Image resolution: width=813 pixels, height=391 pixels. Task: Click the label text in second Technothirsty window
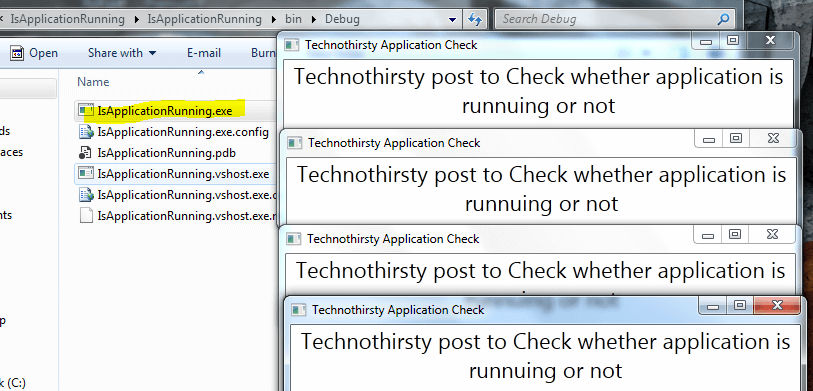[x=541, y=189]
